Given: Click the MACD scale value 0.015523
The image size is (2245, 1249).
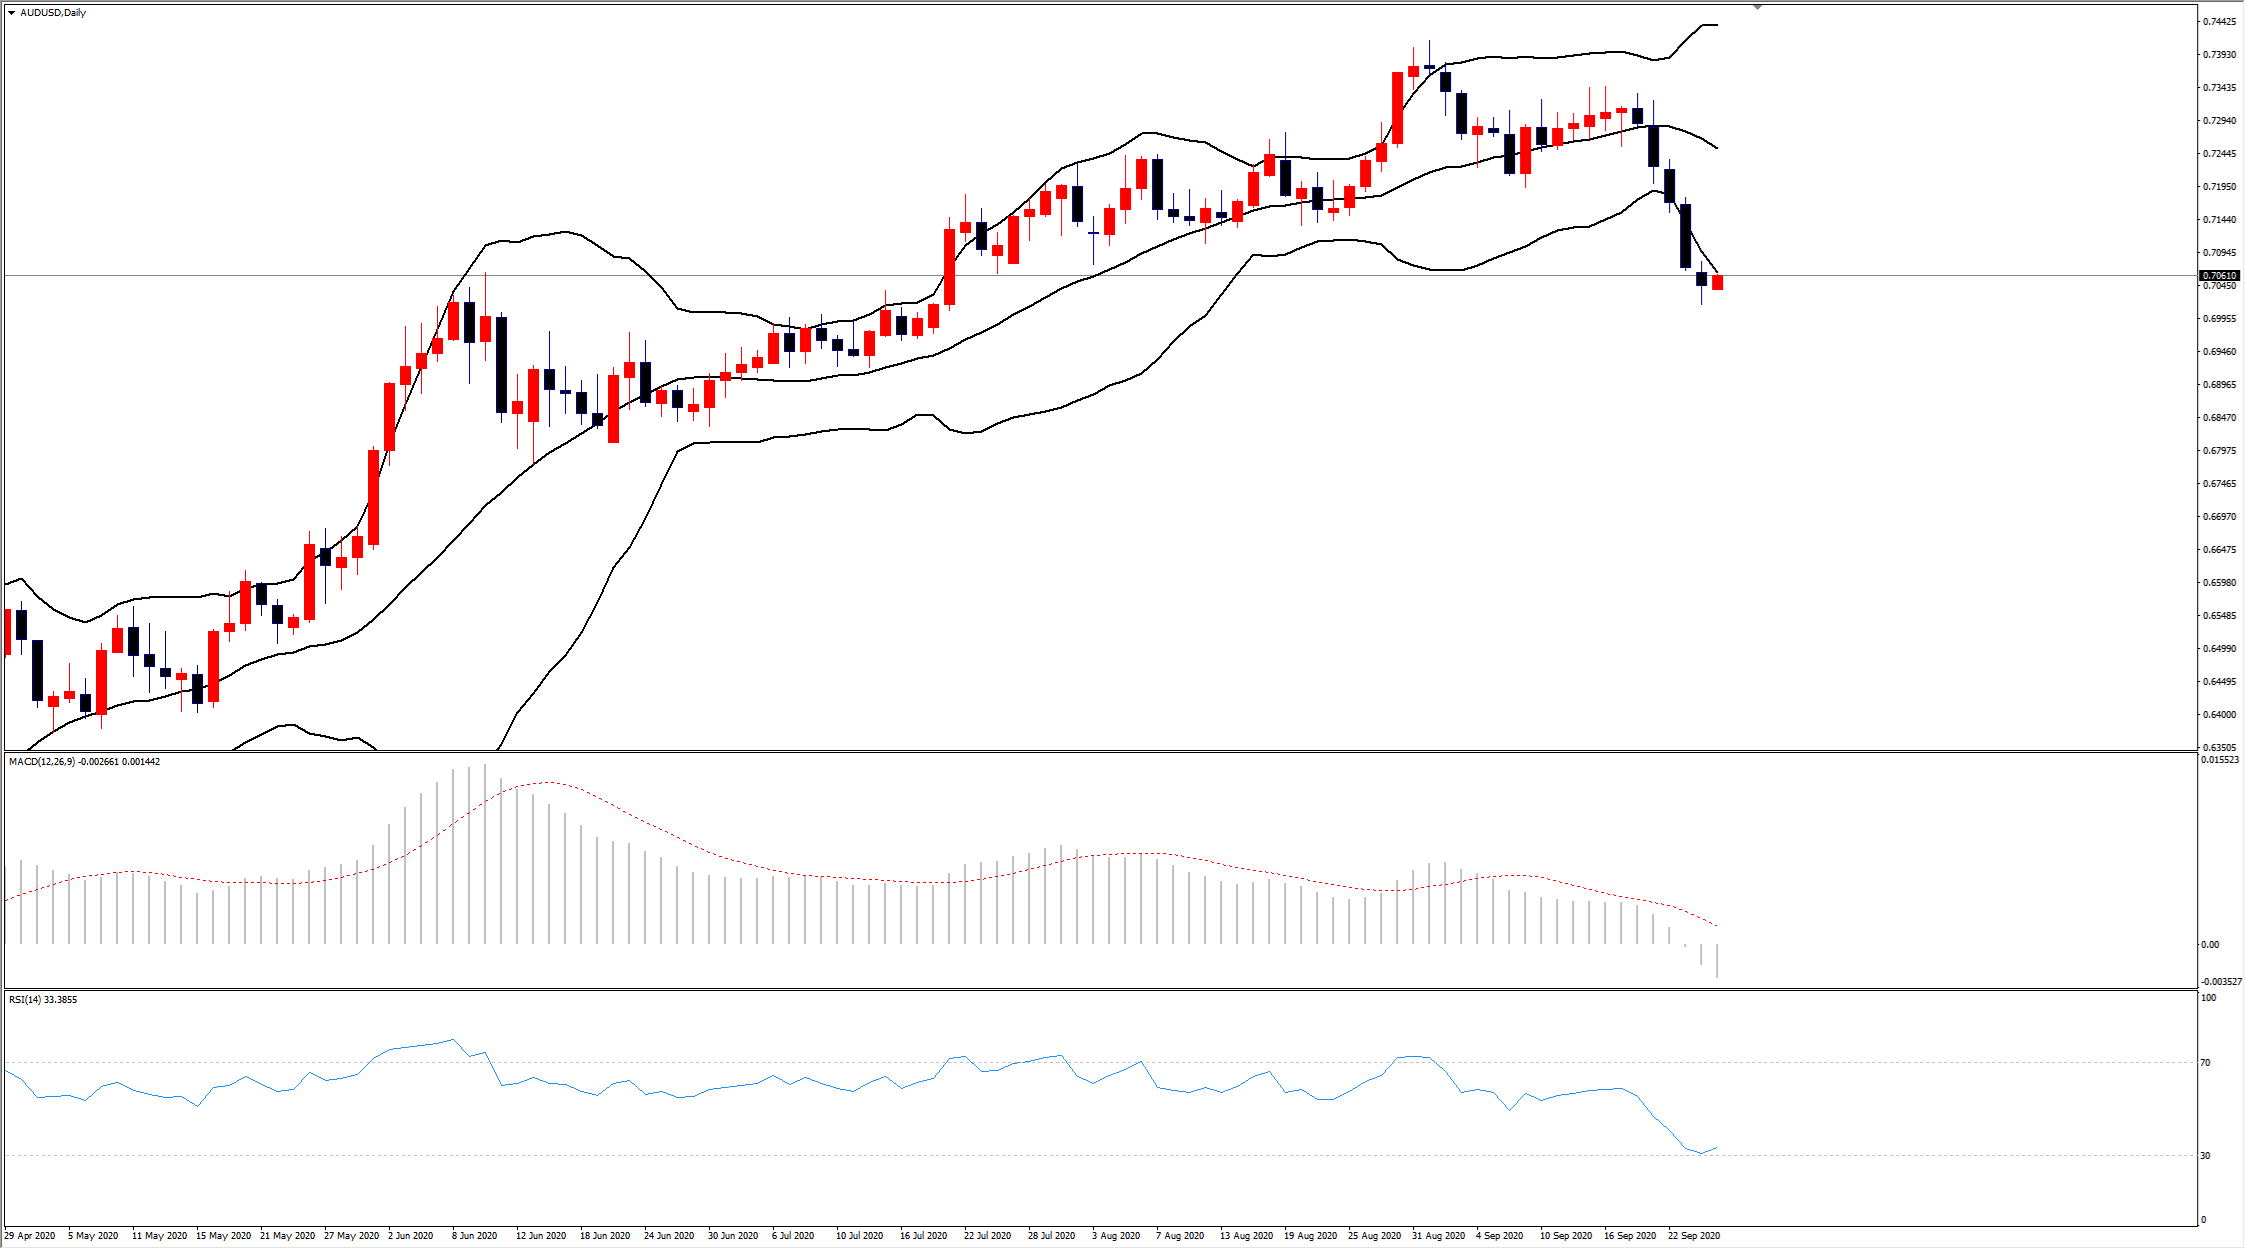Looking at the screenshot, I should coord(2220,760).
